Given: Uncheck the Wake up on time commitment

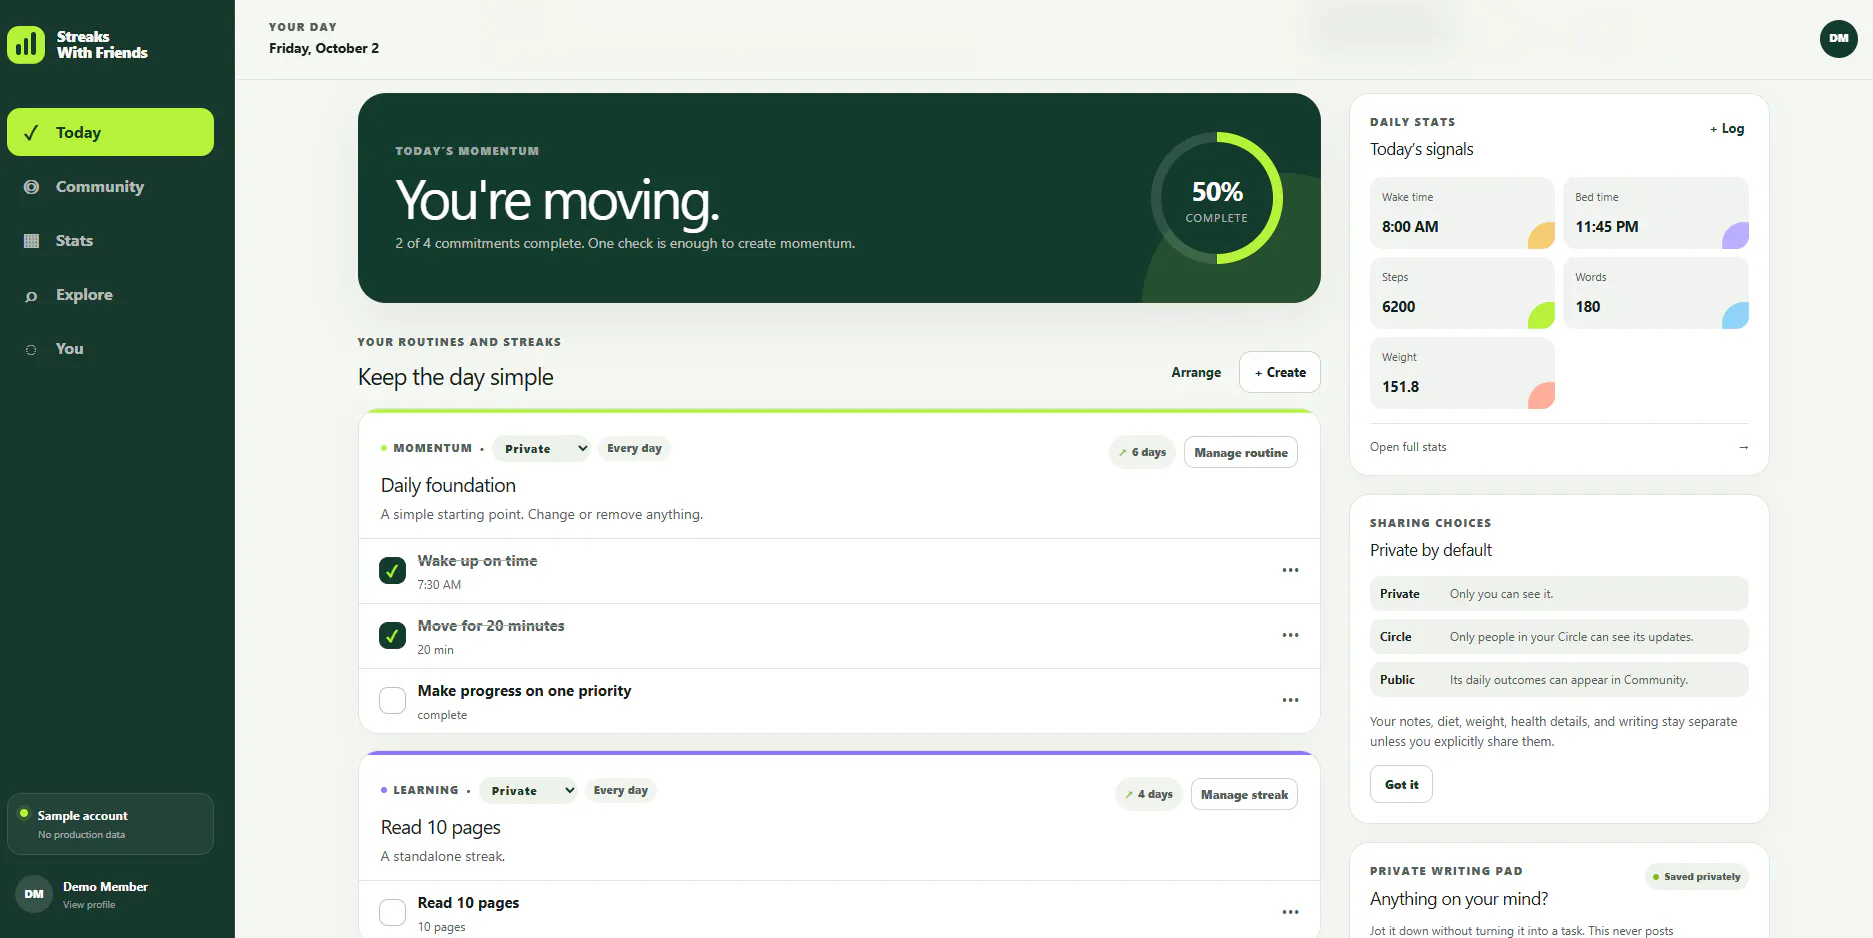Looking at the screenshot, I should tap(392, 570).
